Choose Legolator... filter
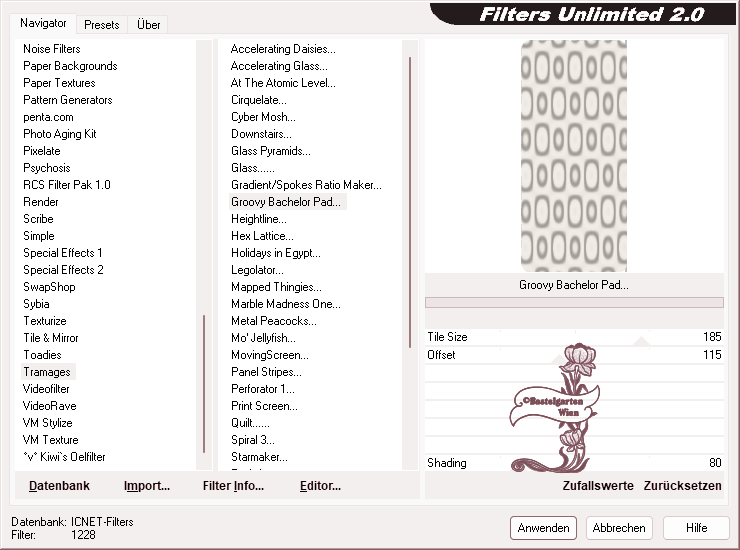740x550 pixels. point(257,270)
